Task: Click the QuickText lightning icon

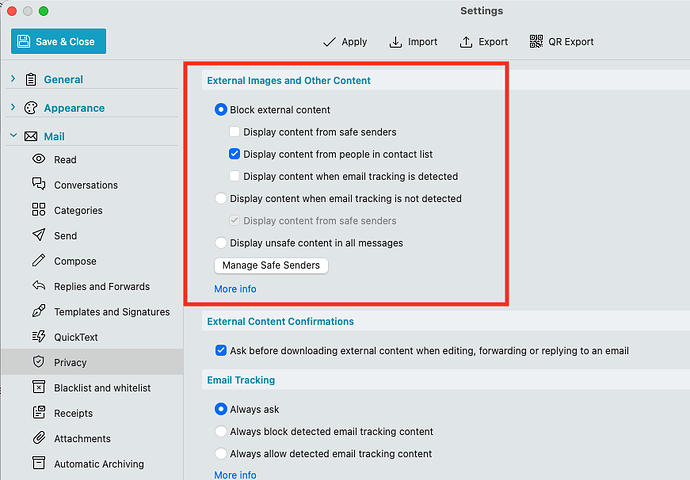Action: [39, 337]
